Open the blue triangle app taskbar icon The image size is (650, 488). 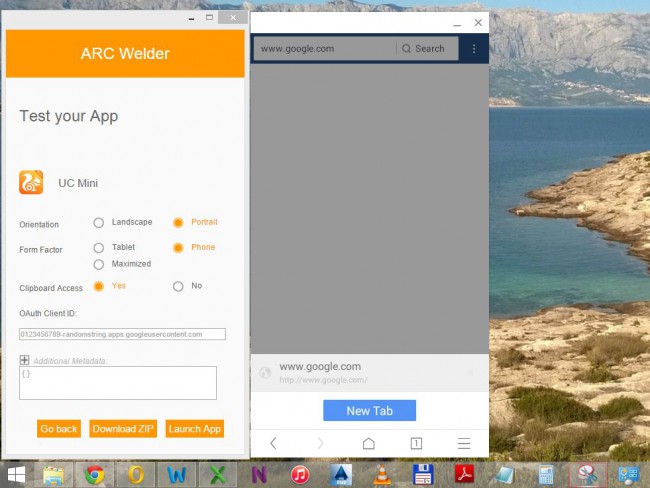[341, 475]
